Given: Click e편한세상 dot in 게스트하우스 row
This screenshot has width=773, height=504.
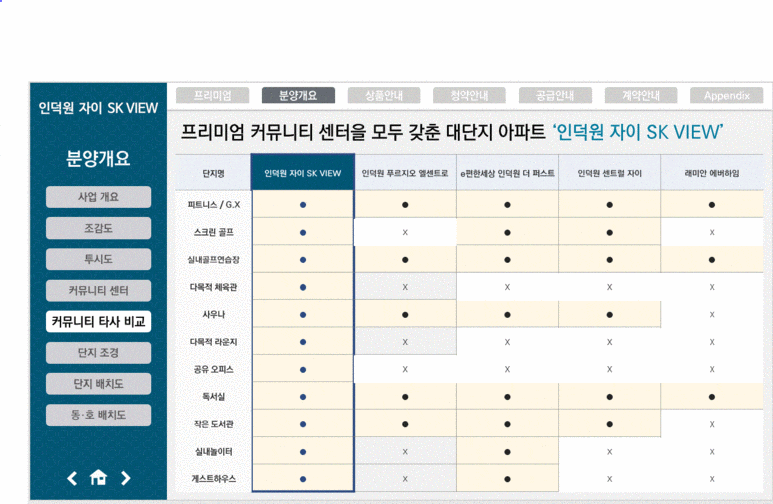Looking at the screenshot, I should point(507,479).
